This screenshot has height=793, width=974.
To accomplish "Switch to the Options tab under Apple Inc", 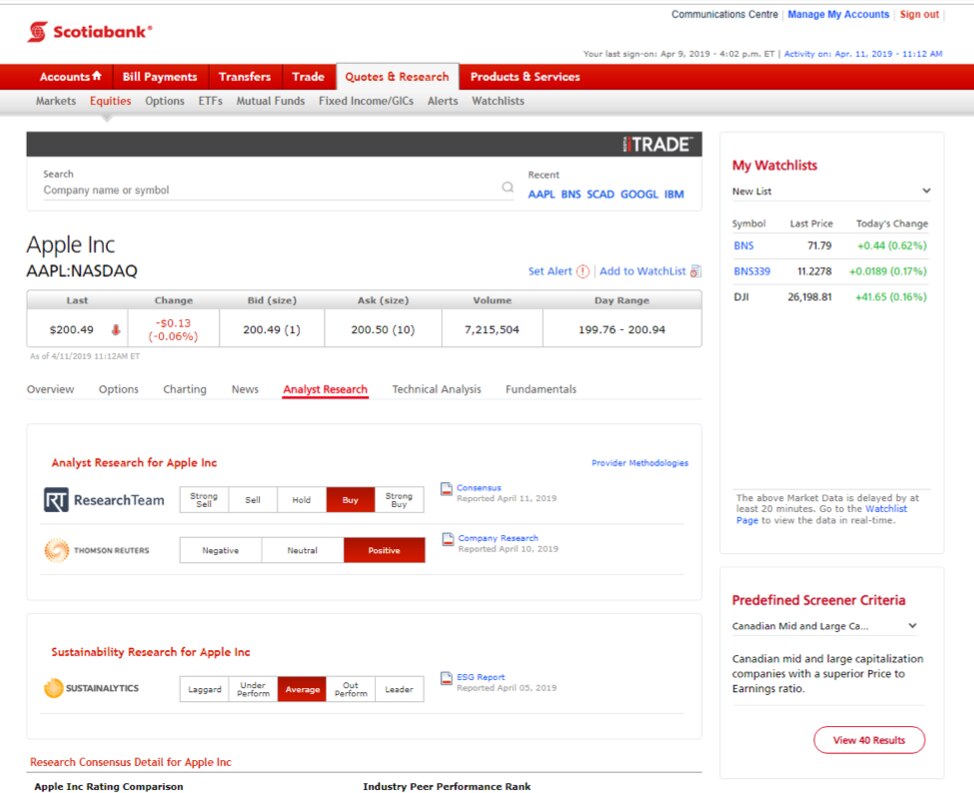I will [119, 389].
